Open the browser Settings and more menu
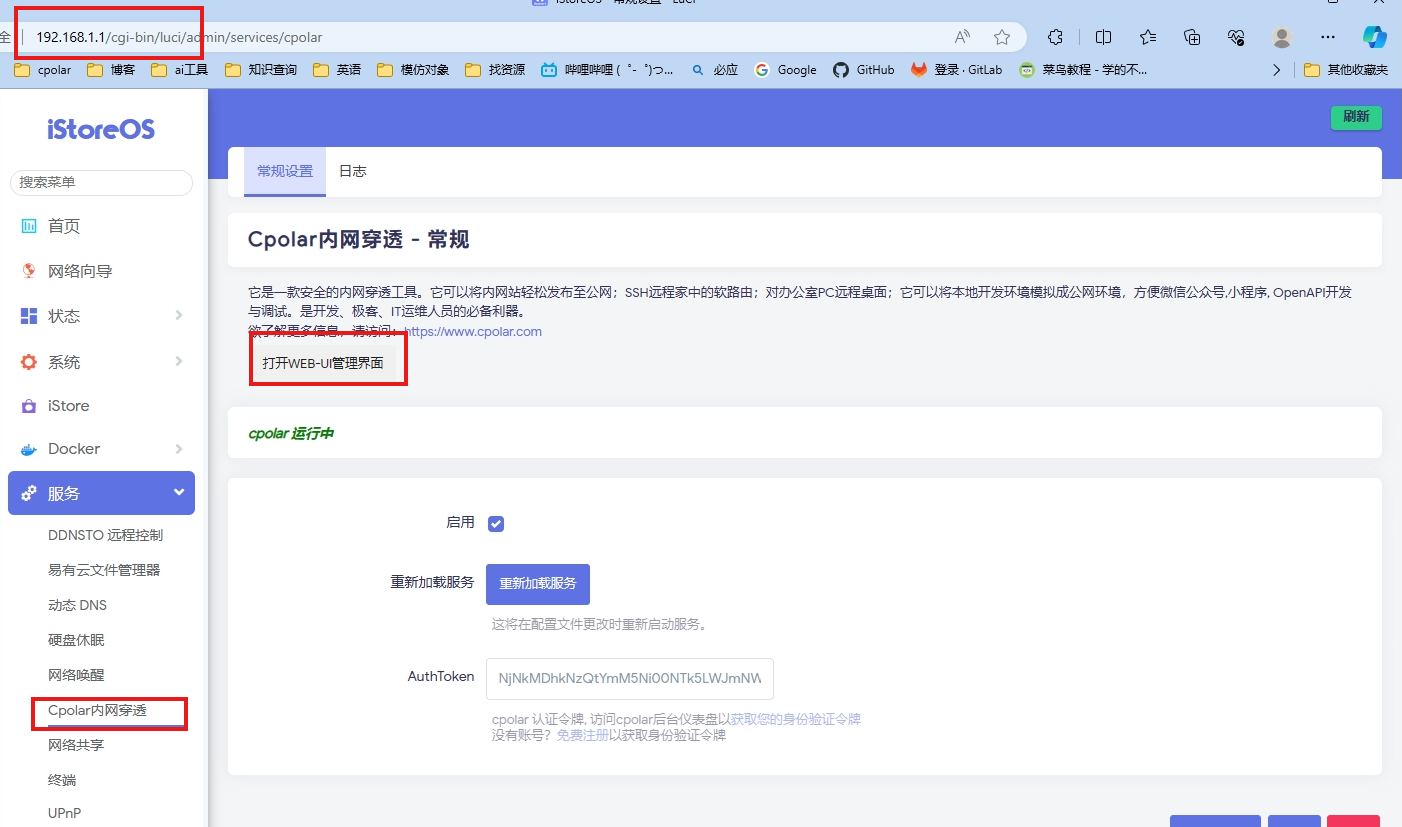The height and width of the screenshot is (827, 1402). click(1328, 37)
